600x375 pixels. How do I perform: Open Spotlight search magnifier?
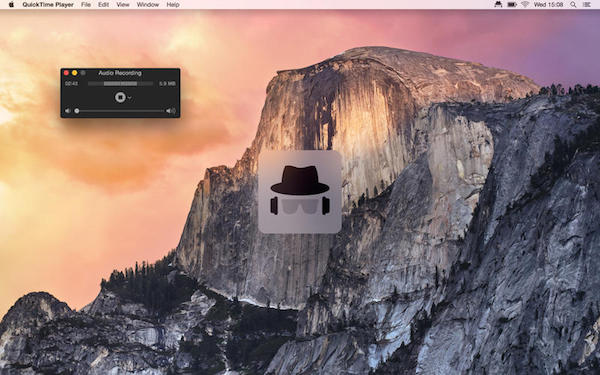tap(573, 5)
